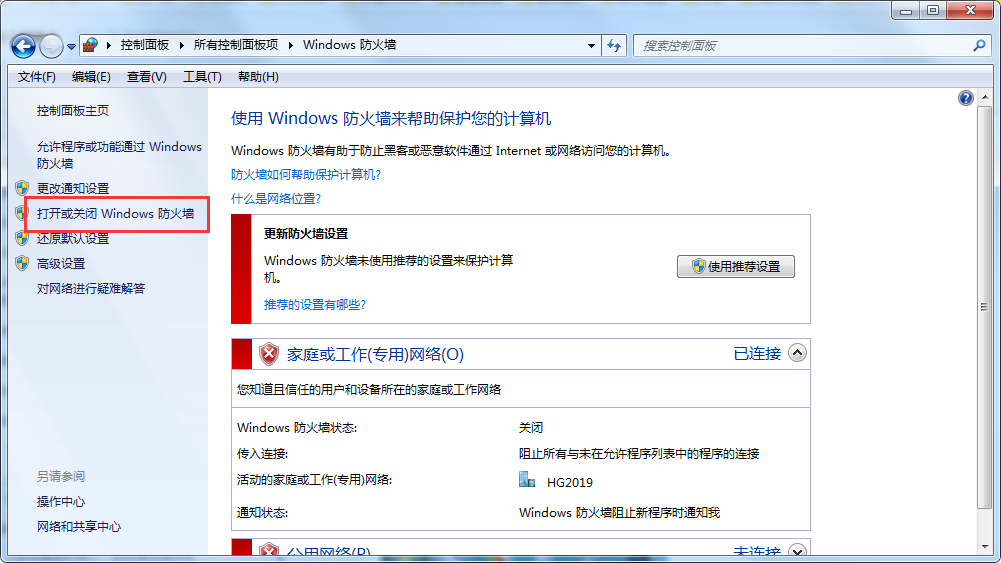
Task: Click 已连接 status text
Action: pyautogui.click(x=757, y=354)
